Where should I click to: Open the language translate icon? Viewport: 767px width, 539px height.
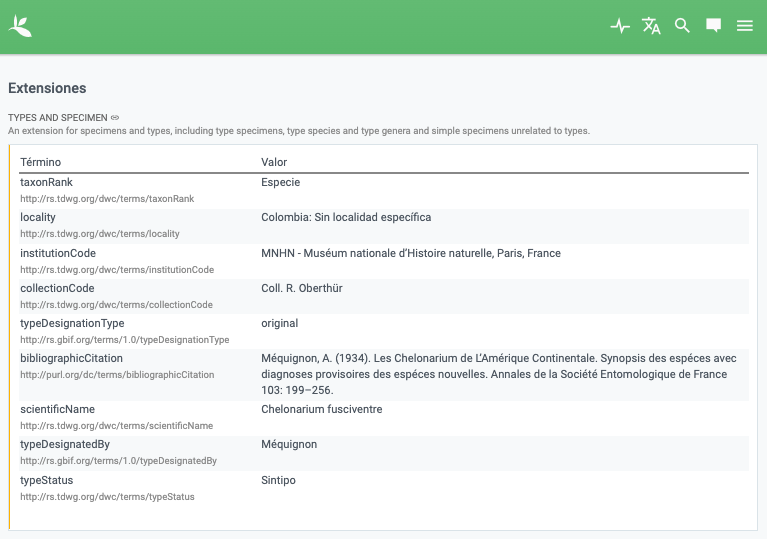pyautogui.click(x=651, y=25)
